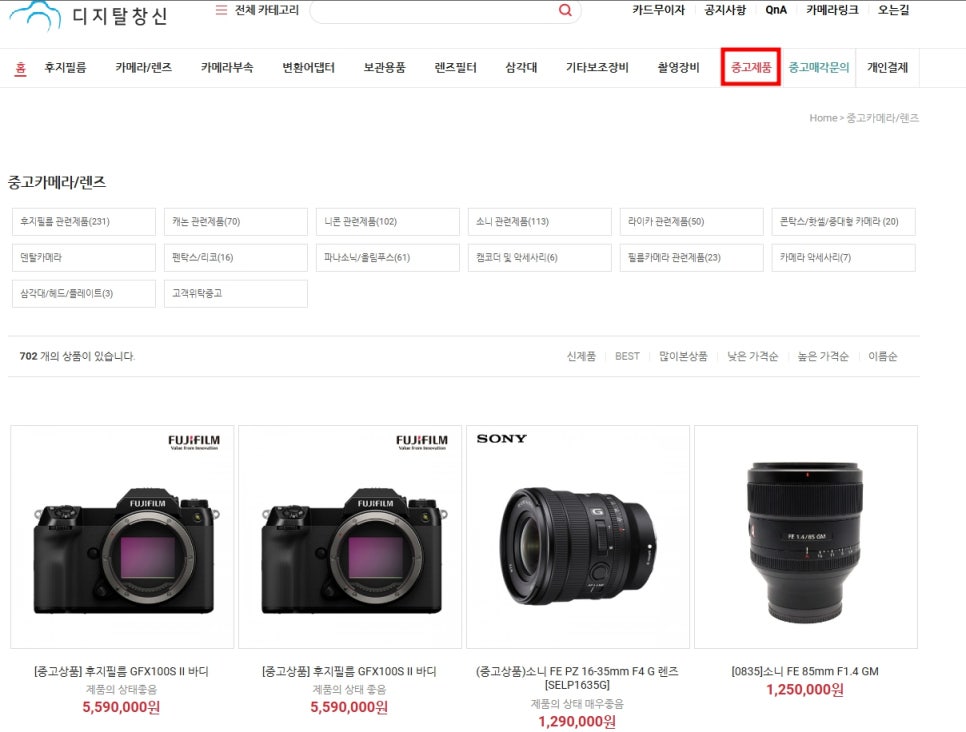Open the 렌즈필터 menu item

coord(455,68)
